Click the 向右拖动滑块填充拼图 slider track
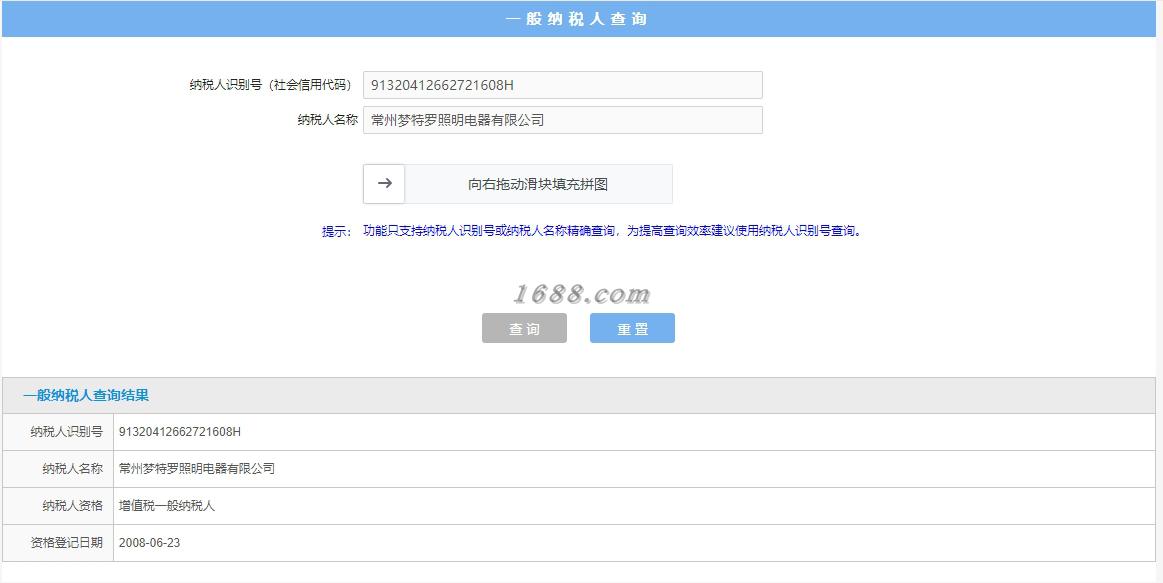The image size is (1163, 583). (x=518, y=184)
